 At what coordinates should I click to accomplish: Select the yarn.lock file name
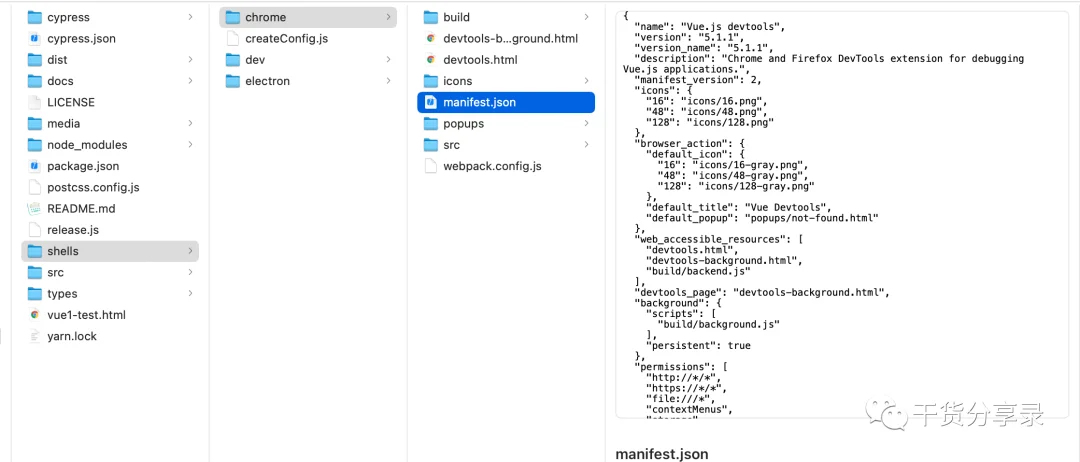pos(72,337)
